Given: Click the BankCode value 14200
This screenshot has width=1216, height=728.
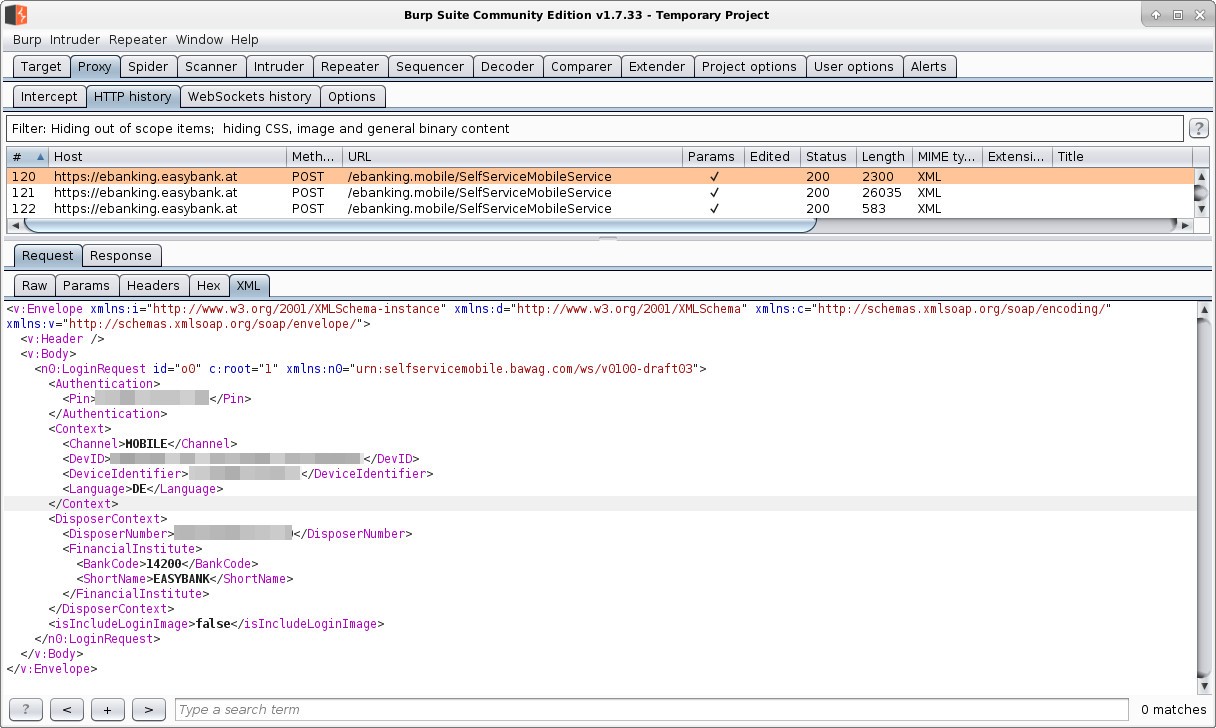Looking at the screenshot, I should tap(166, 564).
